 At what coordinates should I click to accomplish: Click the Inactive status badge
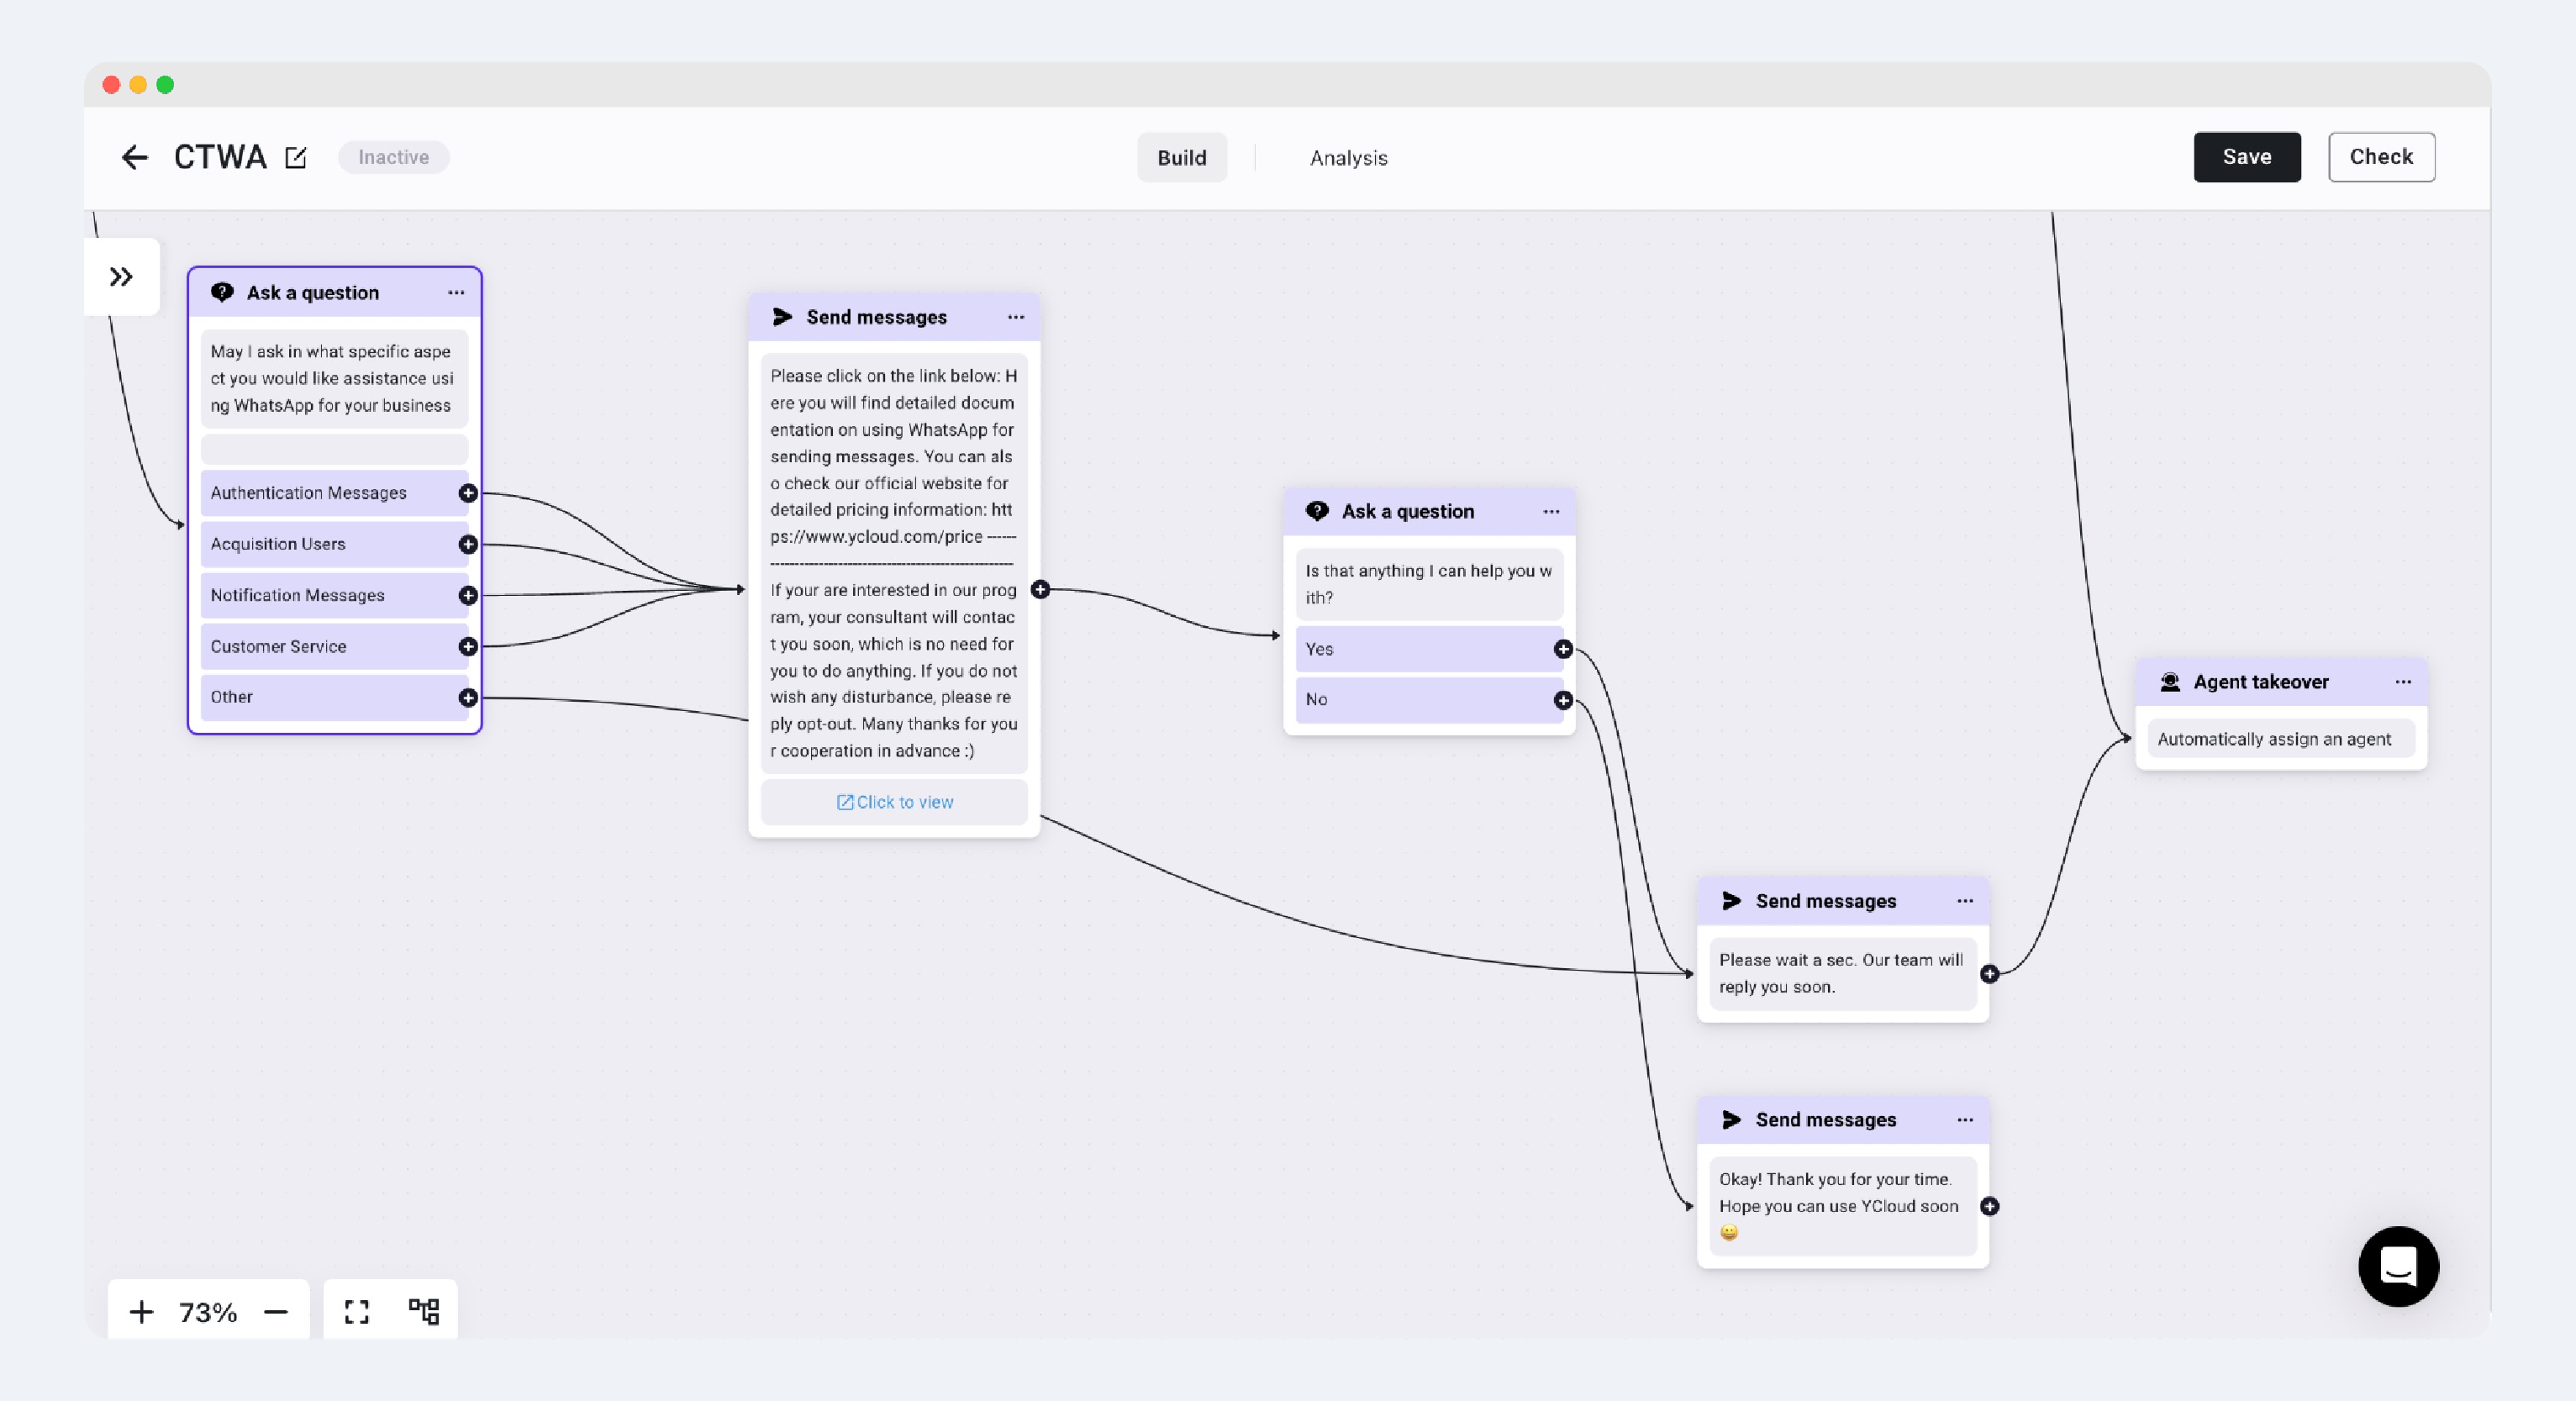pyautogui.click(x=393, y=157)
